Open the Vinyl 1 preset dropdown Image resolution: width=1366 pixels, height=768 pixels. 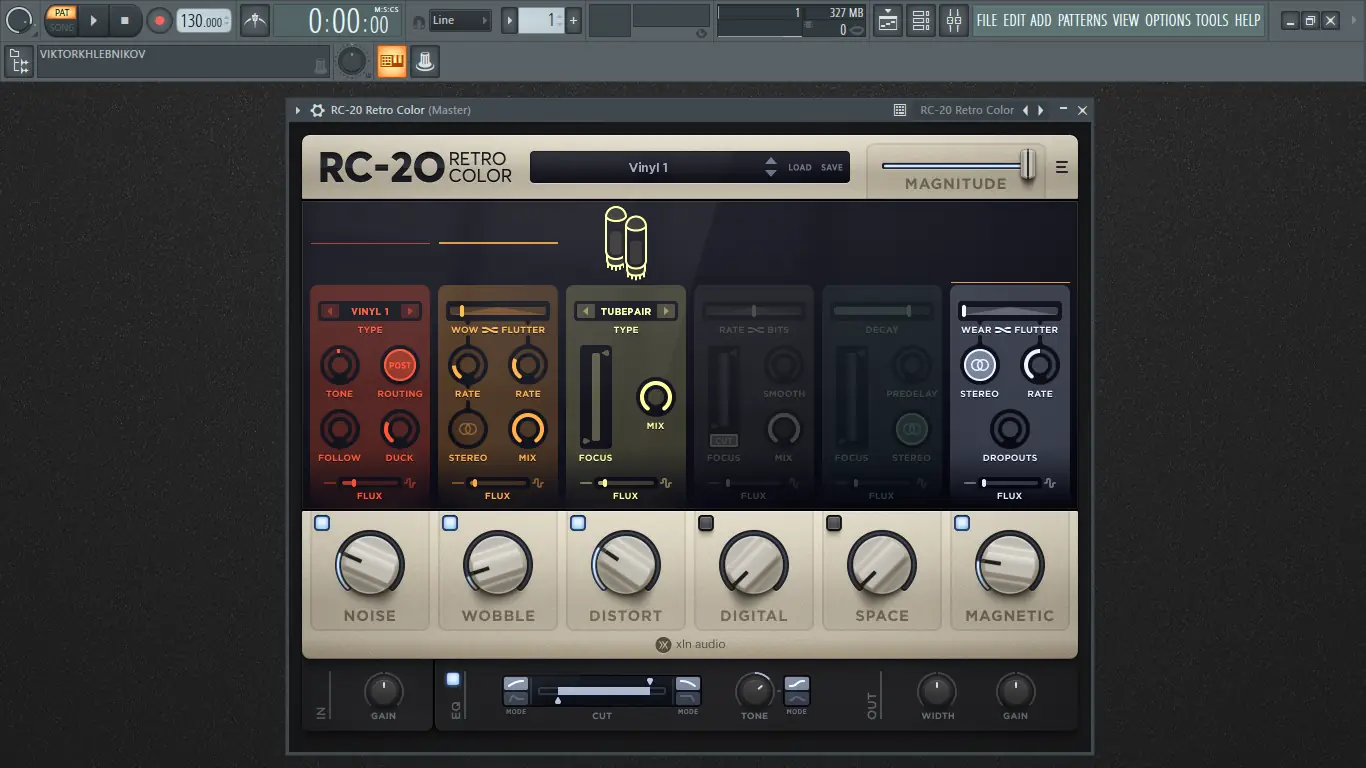[649, 167]
